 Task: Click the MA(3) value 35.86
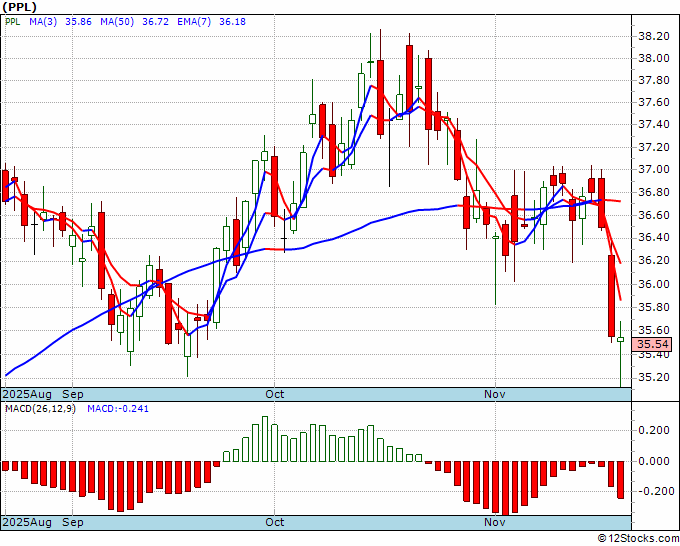click(78, 21)
